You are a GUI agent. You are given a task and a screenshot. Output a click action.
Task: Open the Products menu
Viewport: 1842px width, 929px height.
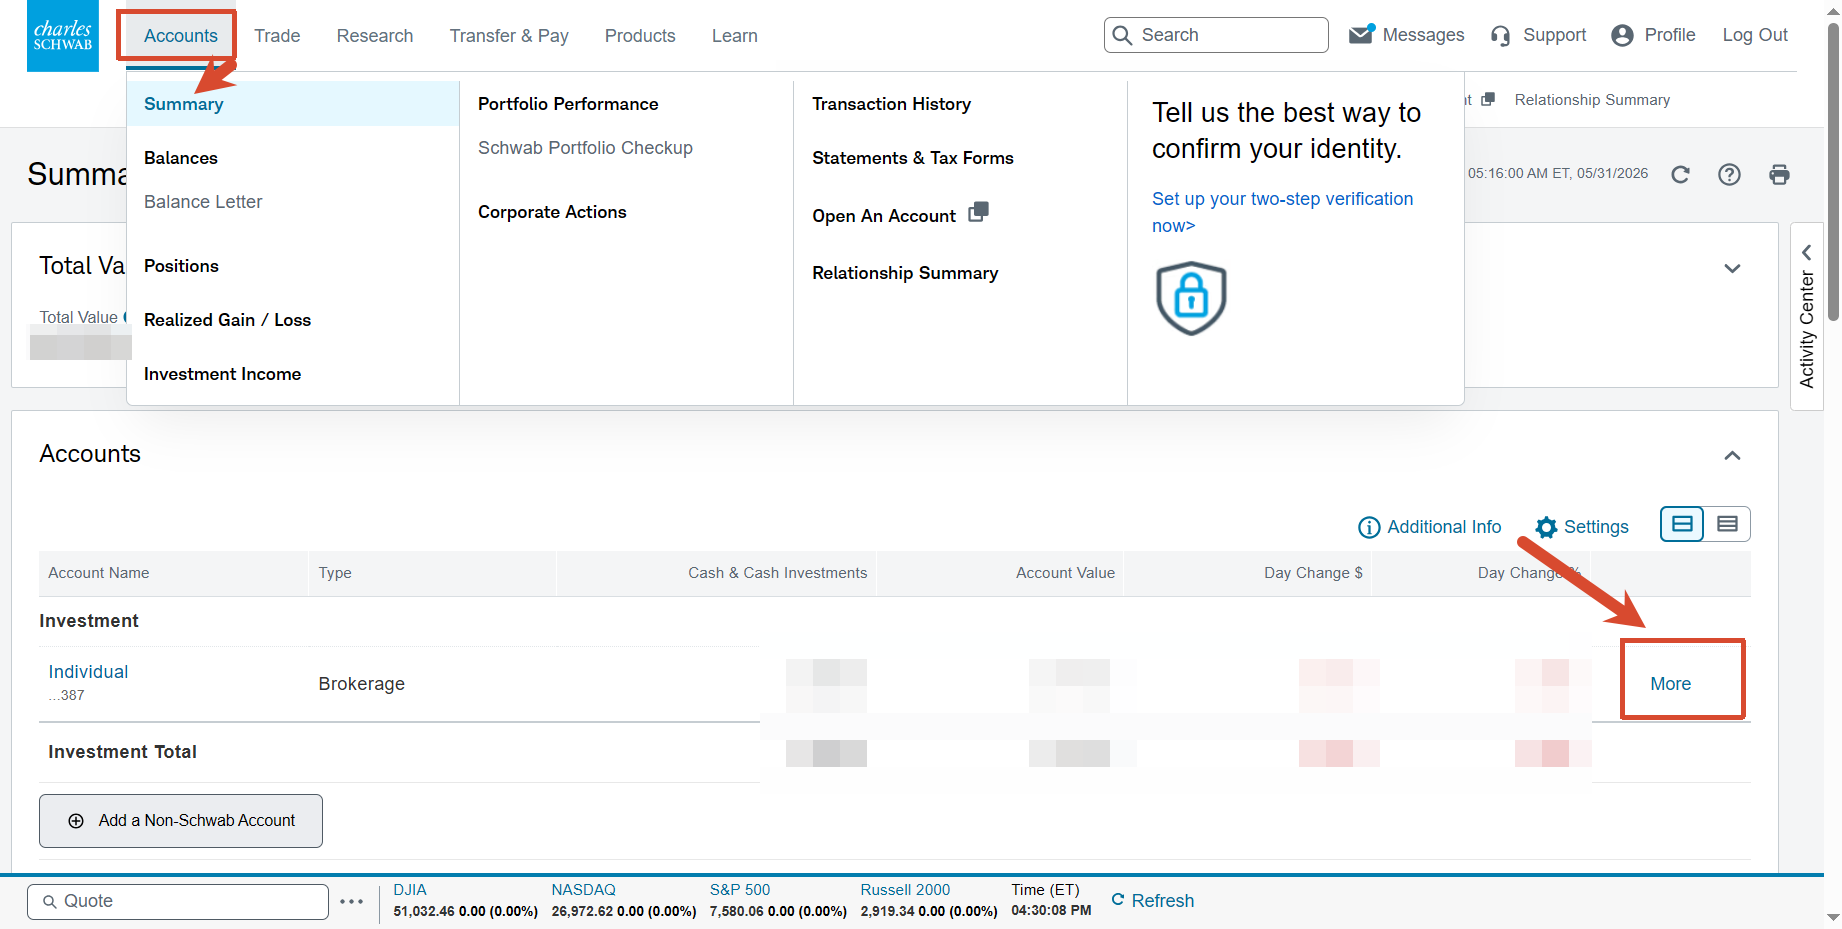[640, 36]
